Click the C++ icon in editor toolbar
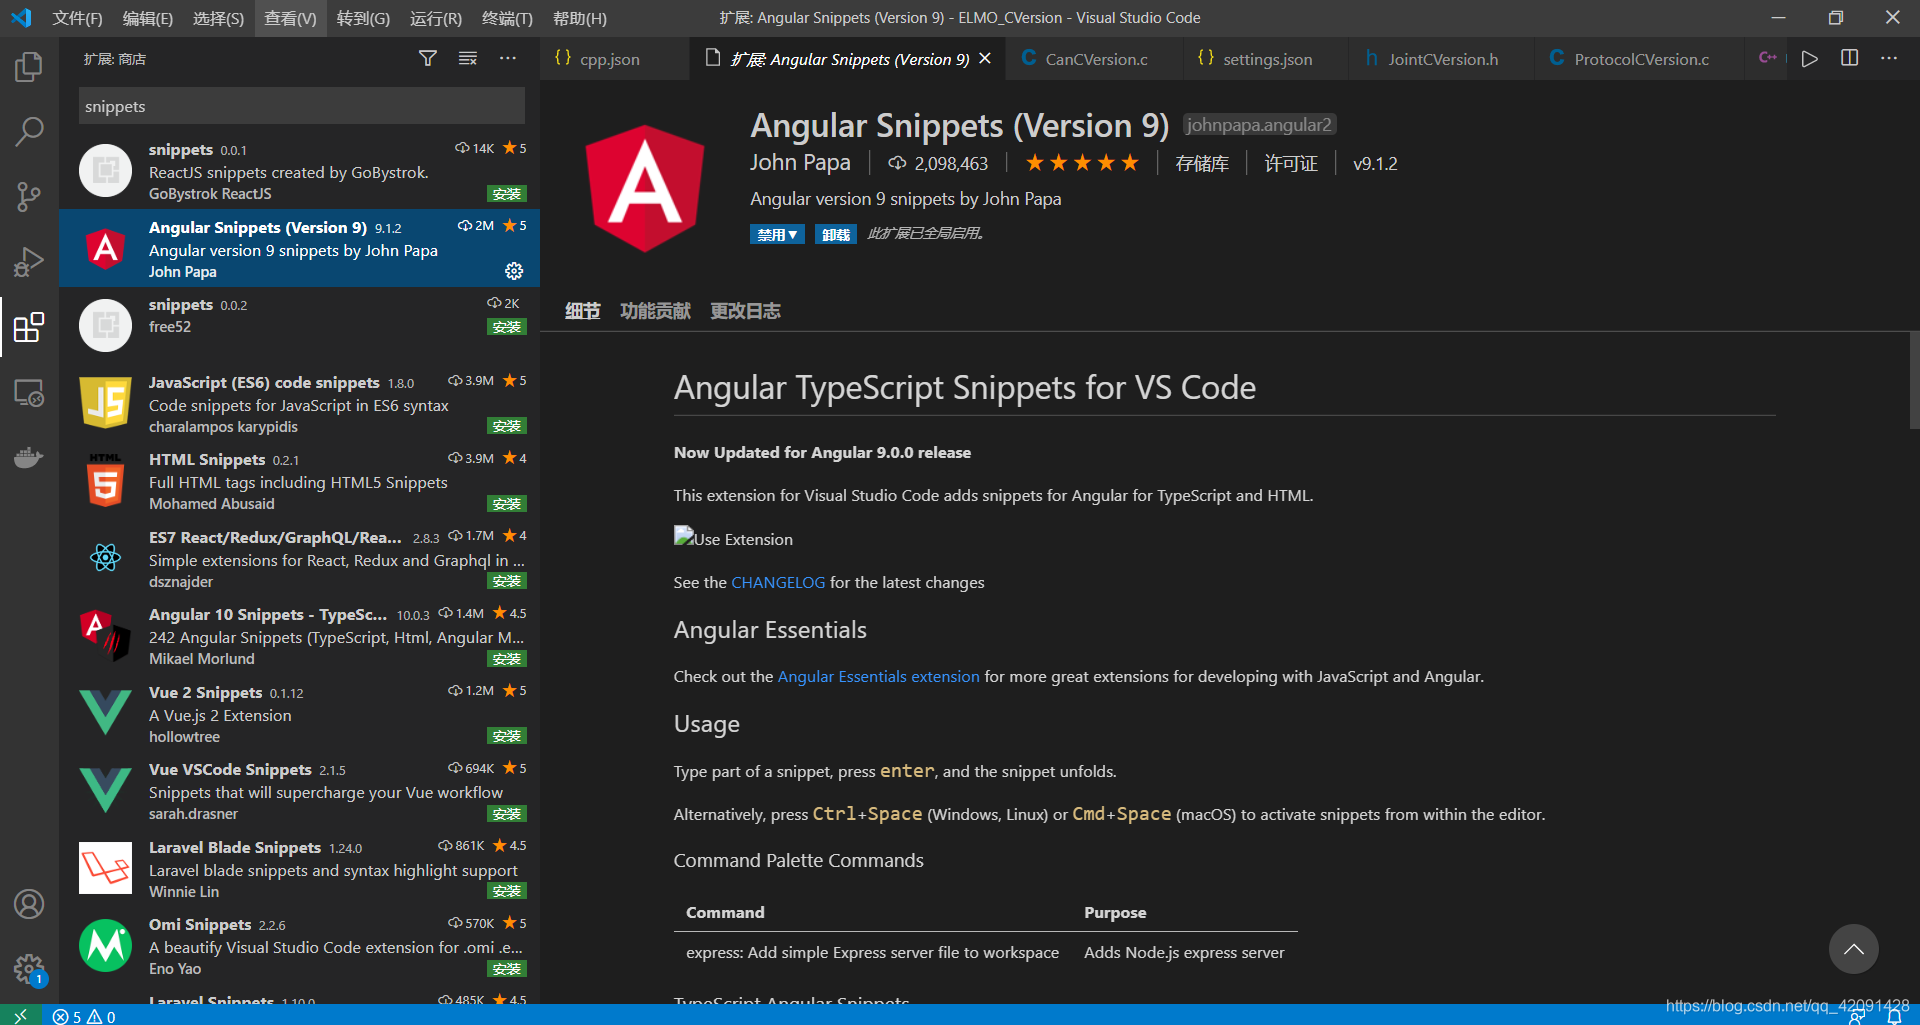Viewport: 1920px width, 1025px height. coord(1768,58)
